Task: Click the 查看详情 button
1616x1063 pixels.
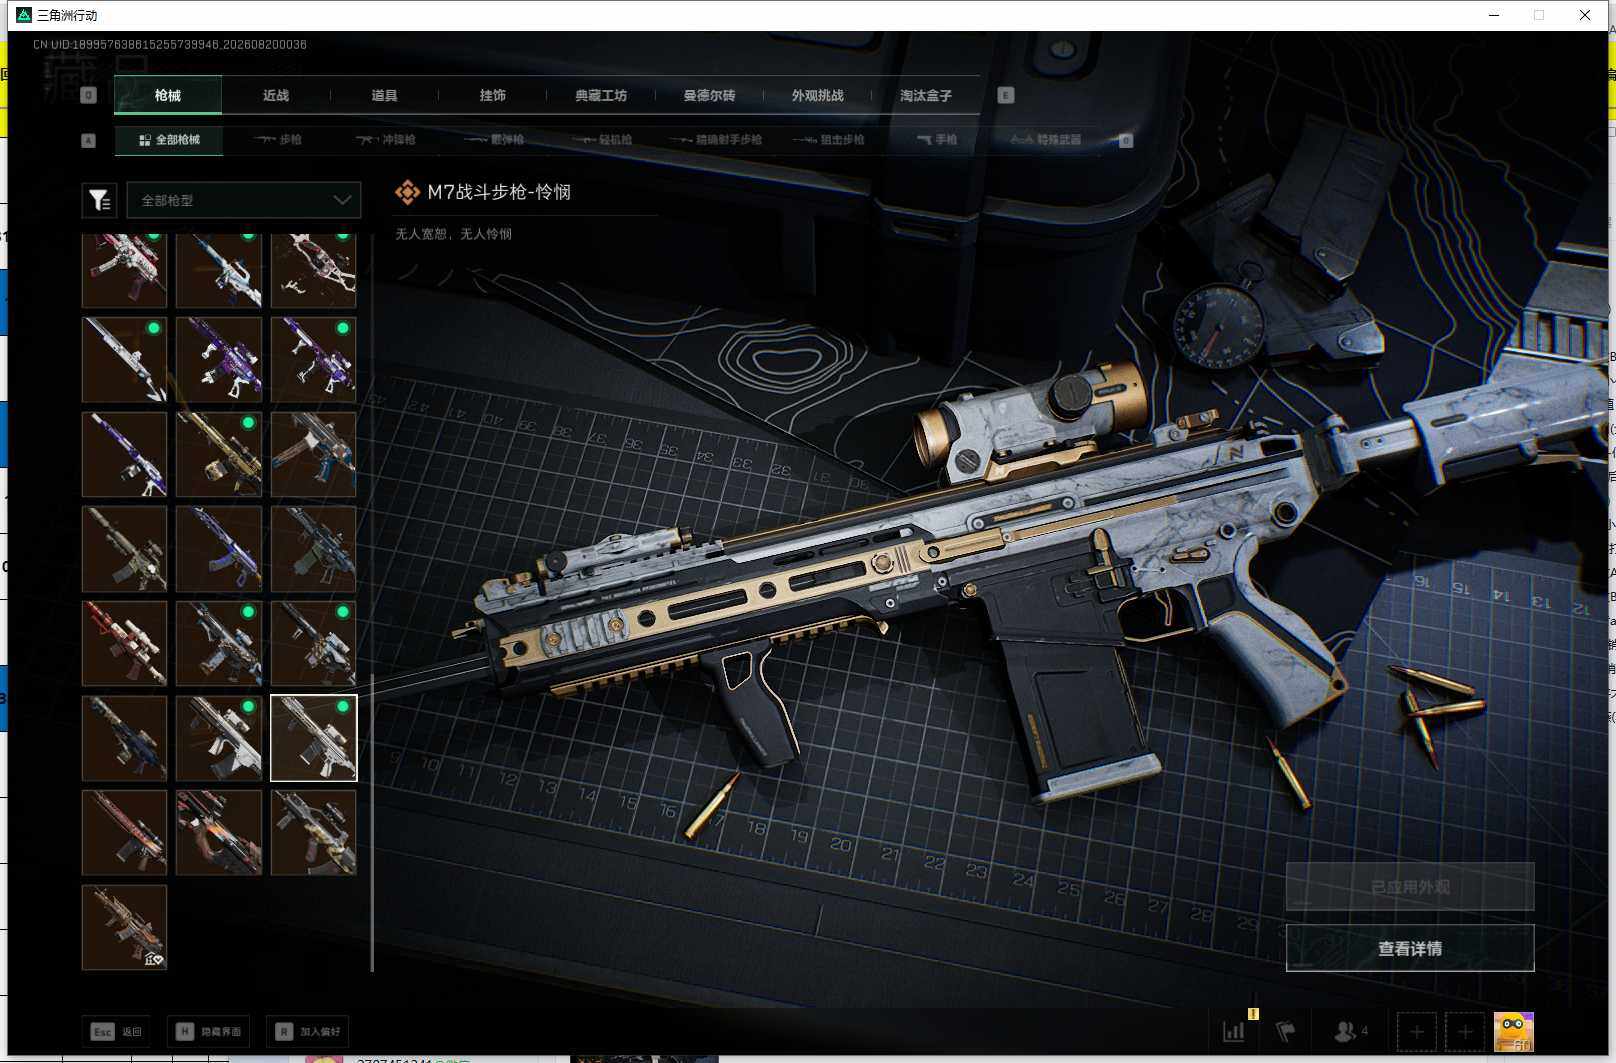Action: pos(1410,948)
